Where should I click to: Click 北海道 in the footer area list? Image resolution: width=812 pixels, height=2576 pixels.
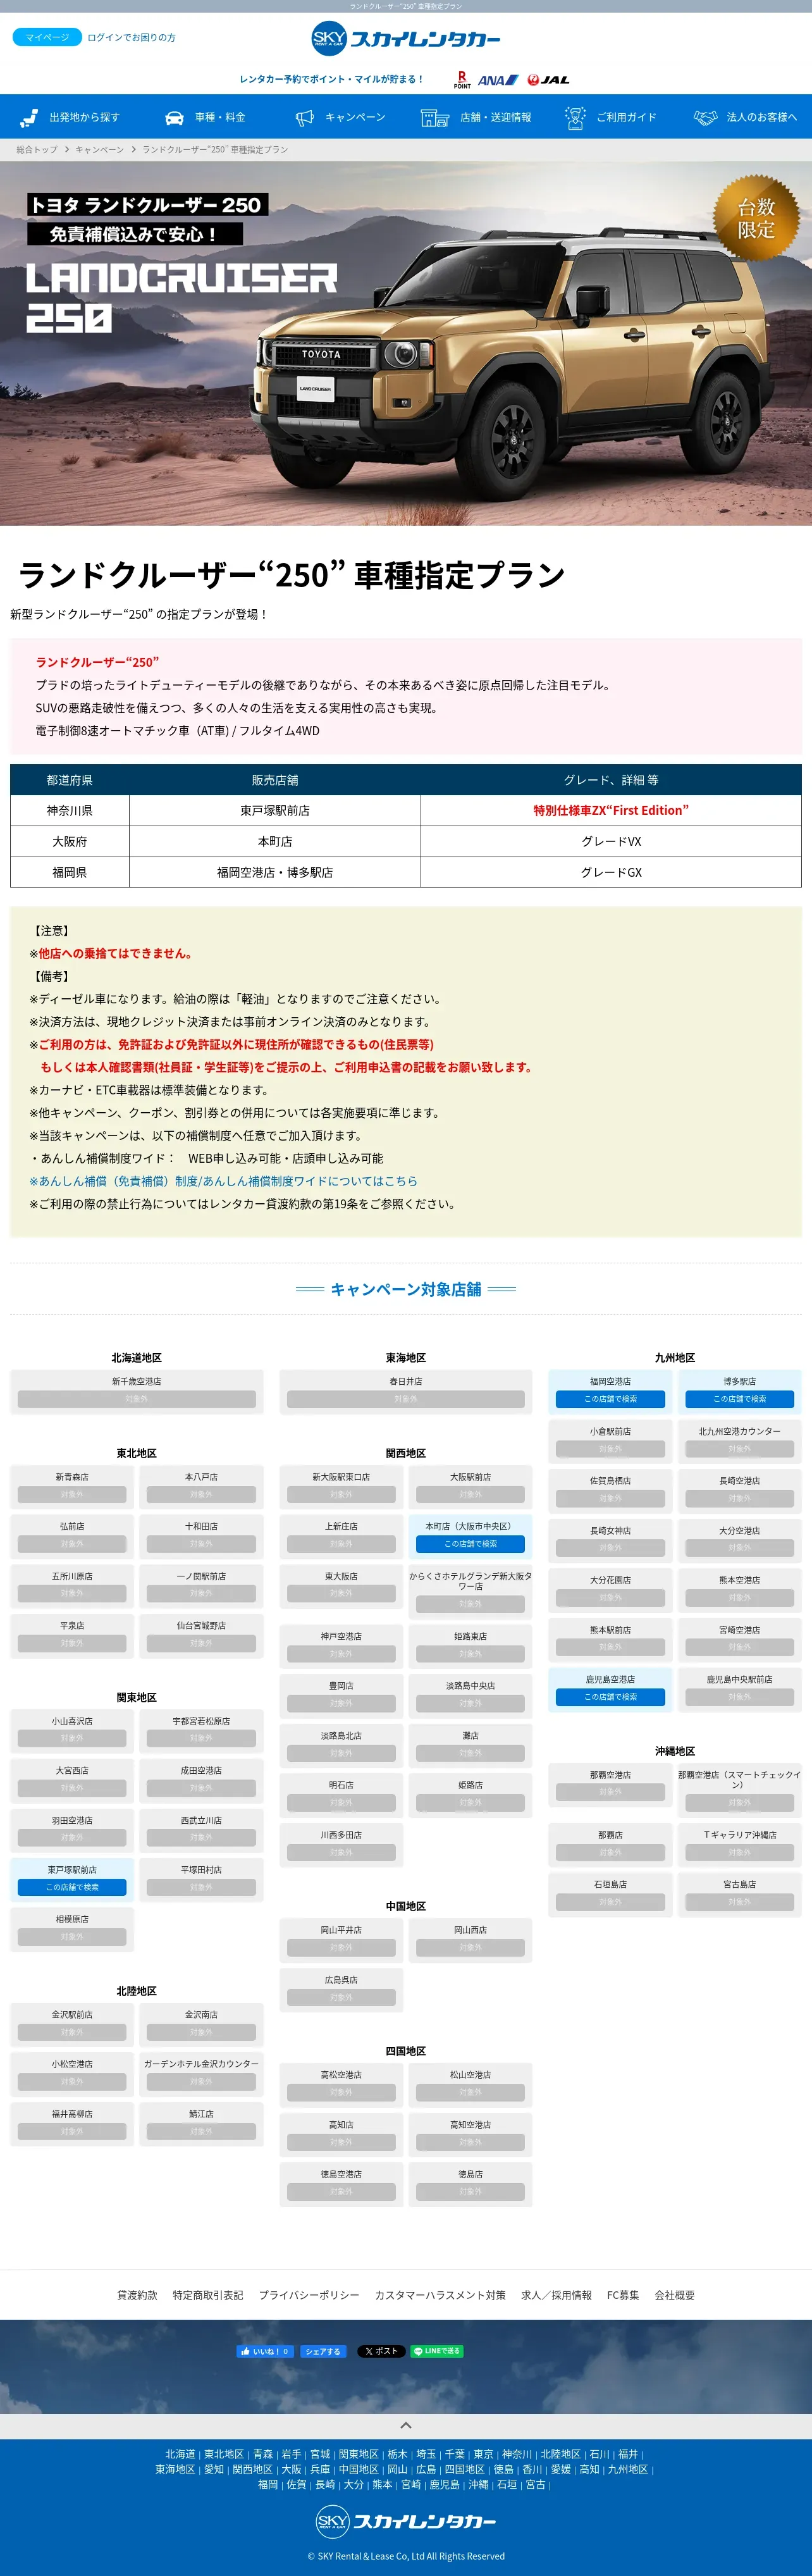click(x=180, y=2454)
